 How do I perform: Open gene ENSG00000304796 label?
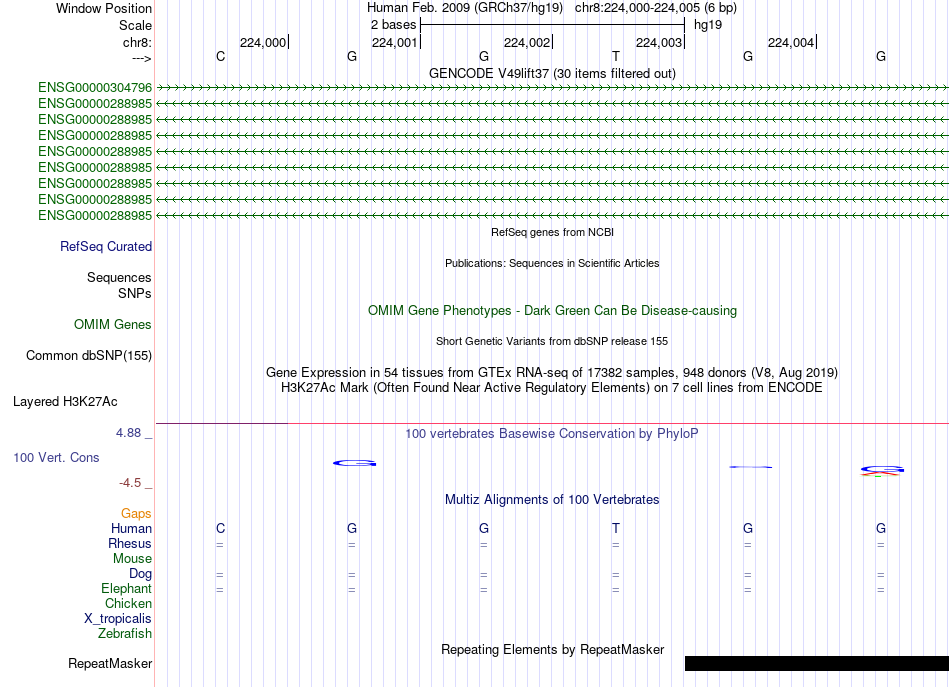tap(95, 87)
